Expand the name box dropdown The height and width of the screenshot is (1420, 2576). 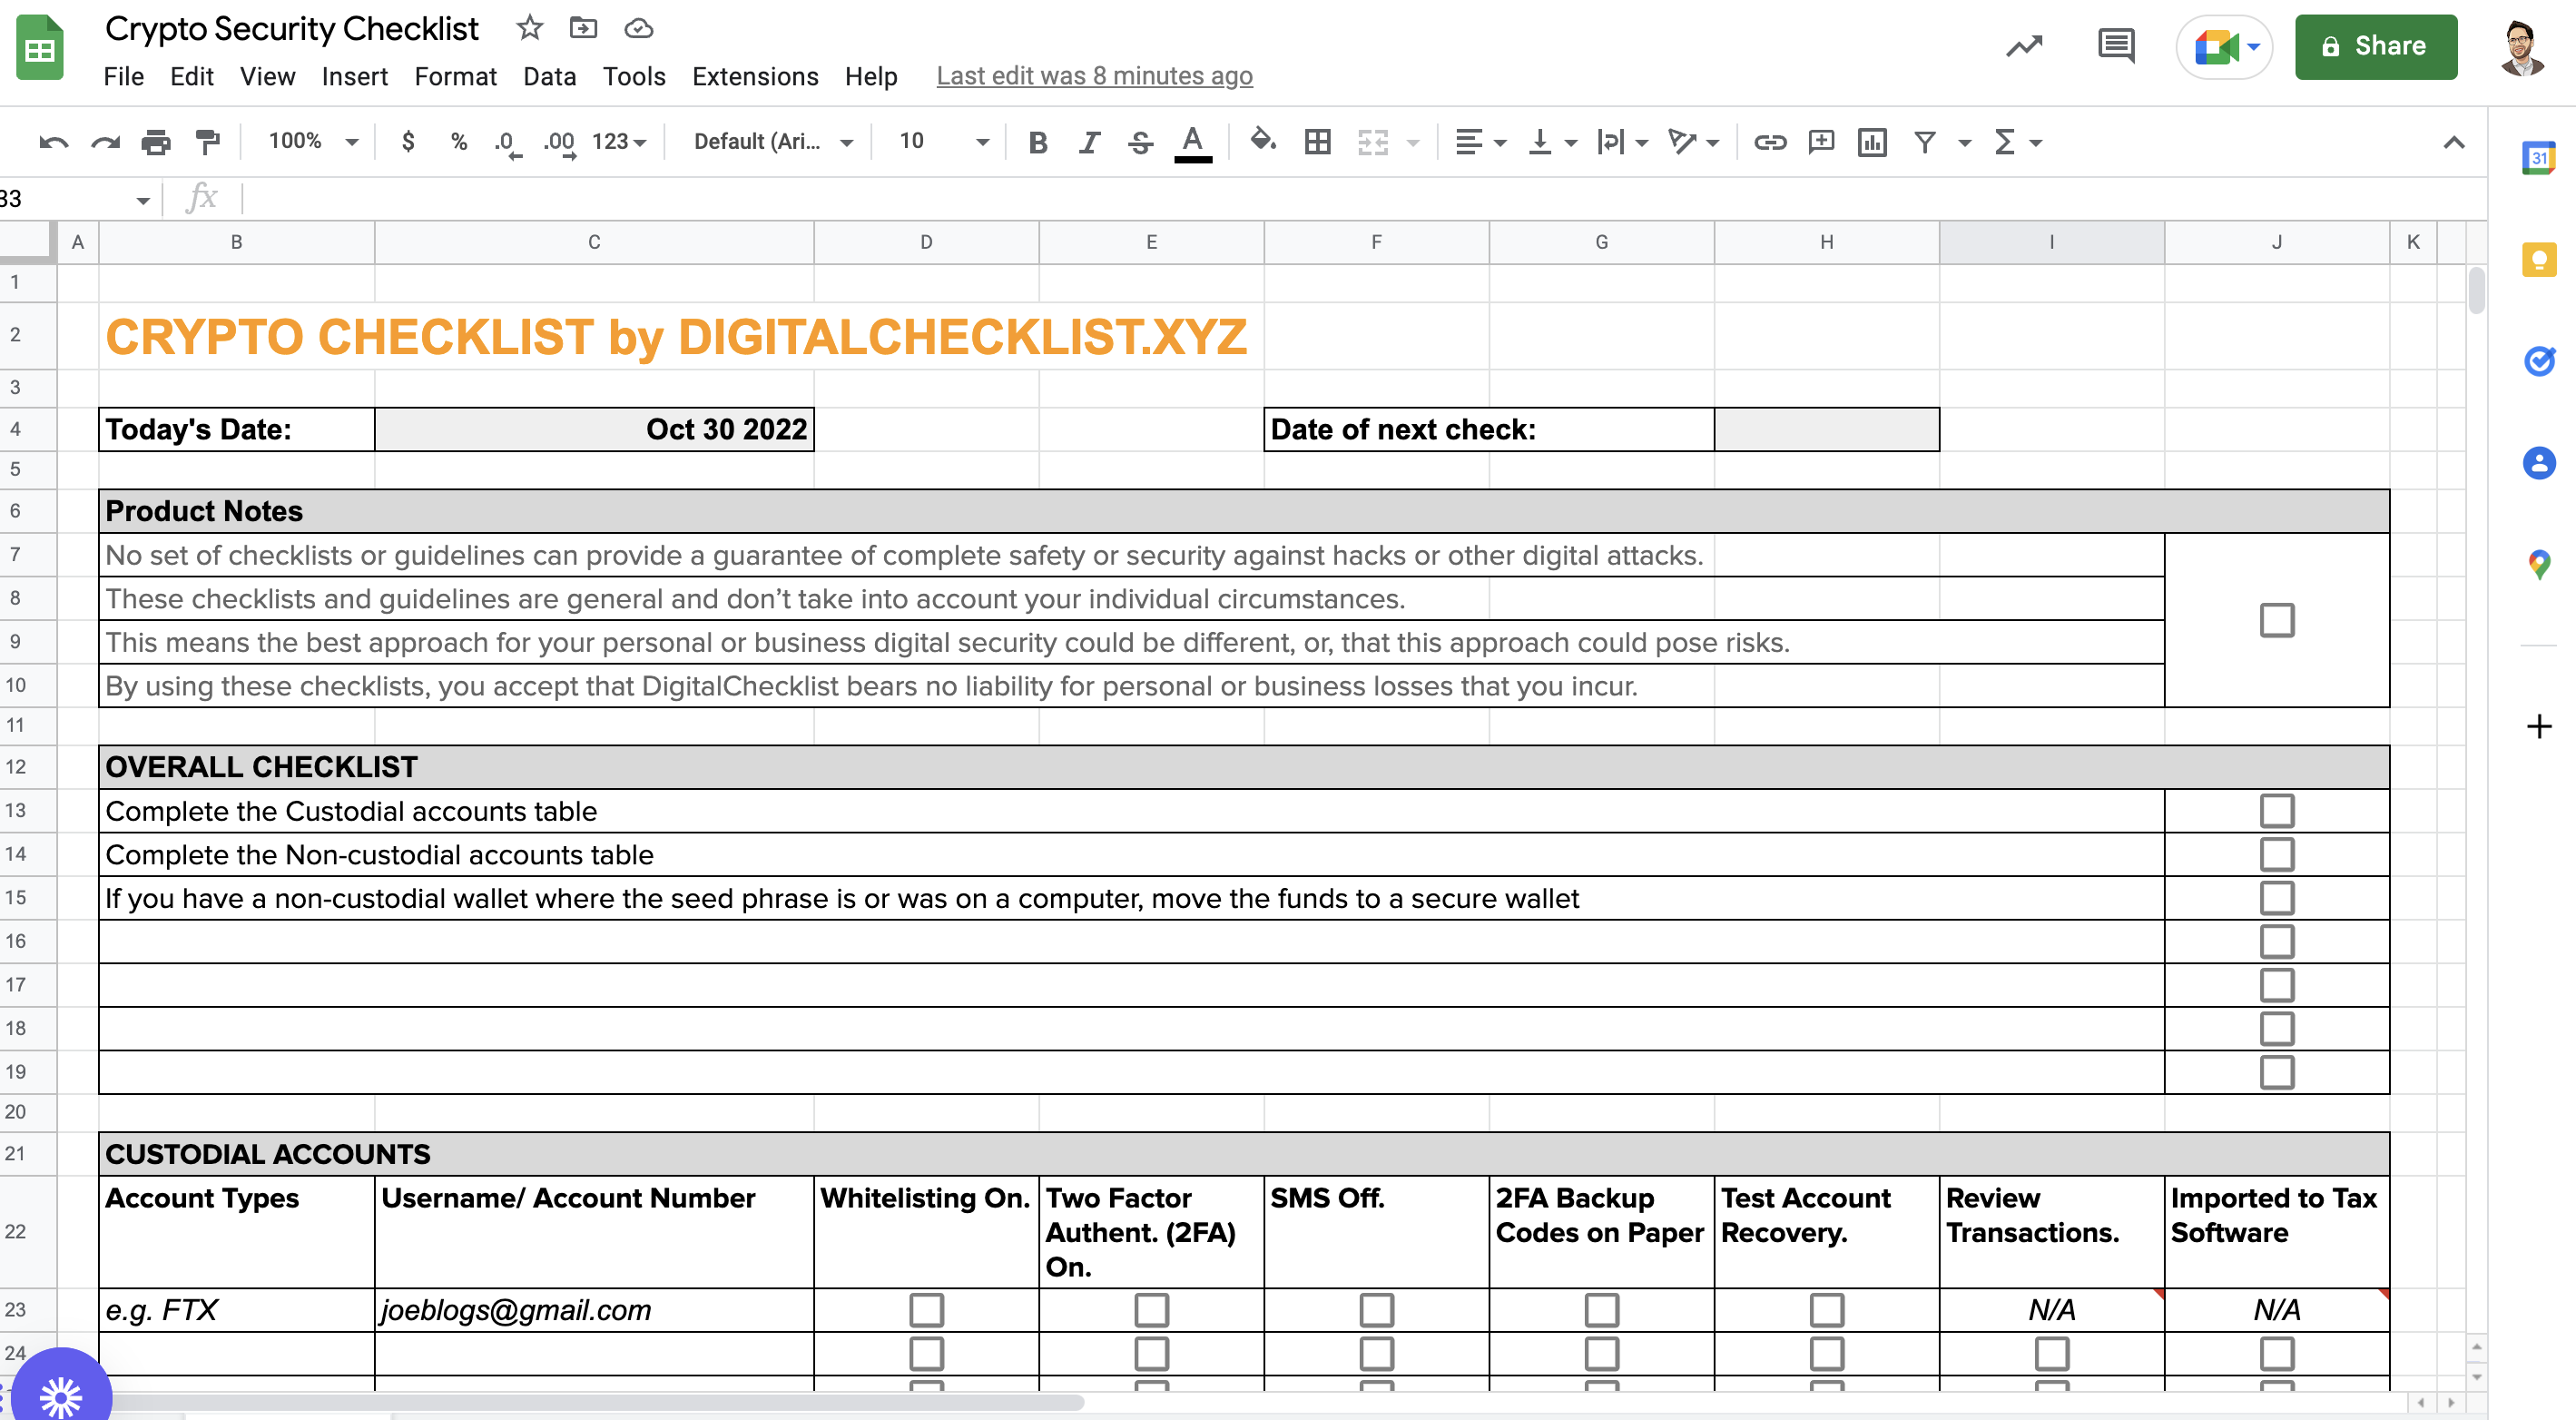(143, 201)
